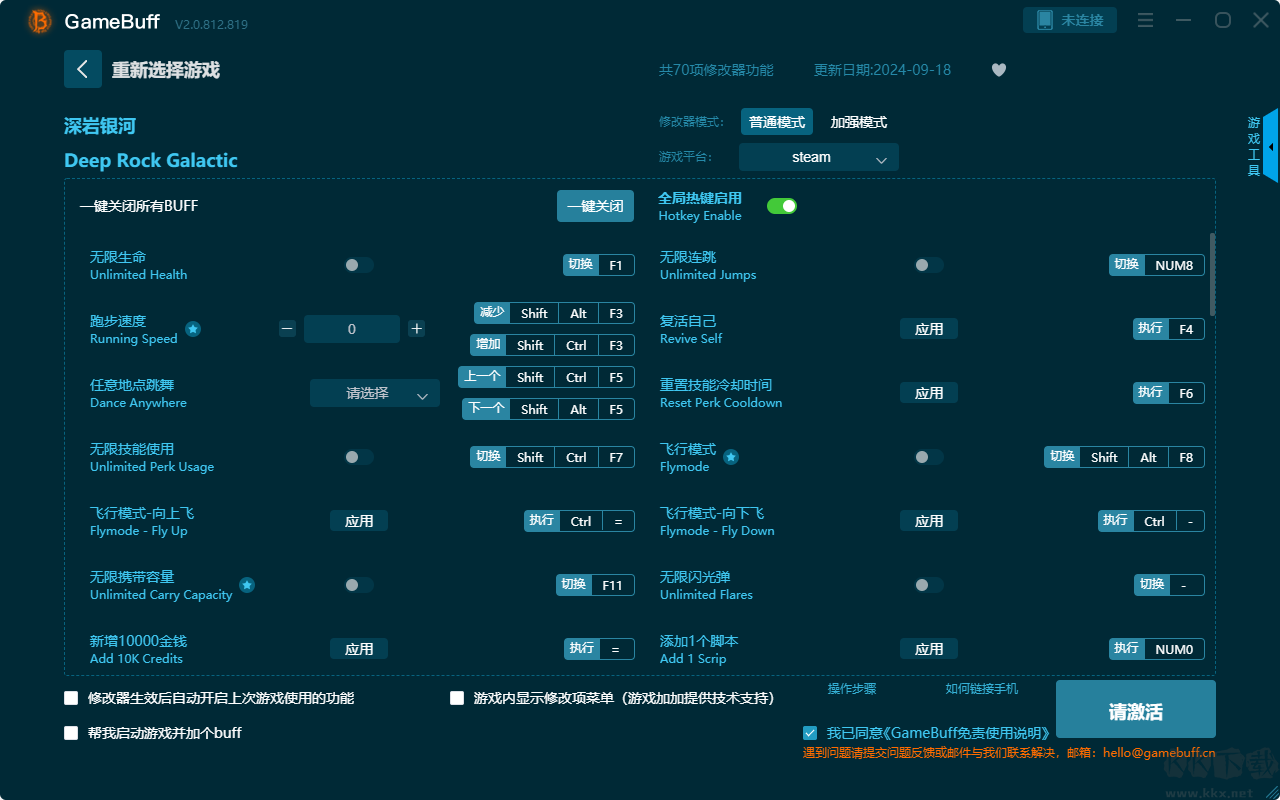Enable Unlimited Carry Capacity toggle
Image resolution: width=1280 pixels, height=800 pixels.
(x=359, y=585)
